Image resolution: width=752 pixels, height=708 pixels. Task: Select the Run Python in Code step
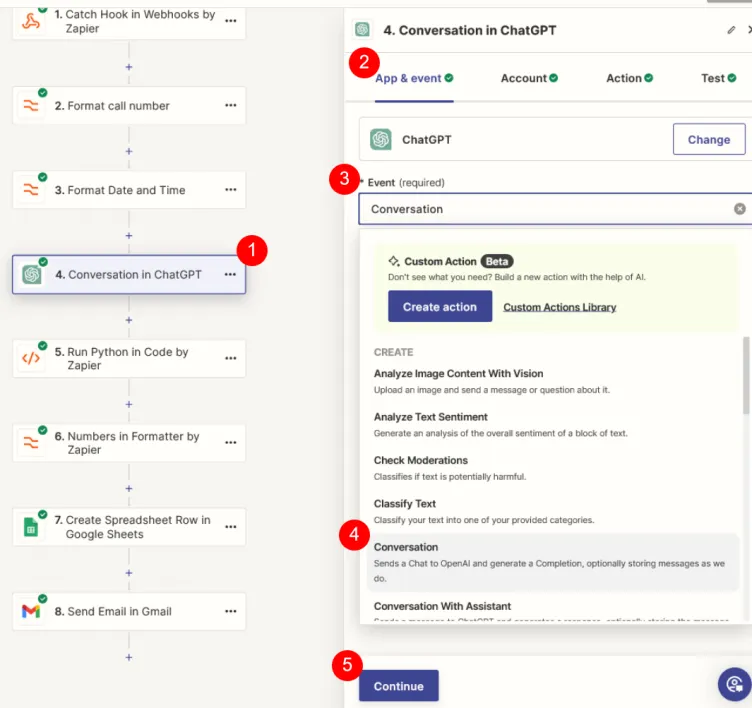[x=129, y=358]
